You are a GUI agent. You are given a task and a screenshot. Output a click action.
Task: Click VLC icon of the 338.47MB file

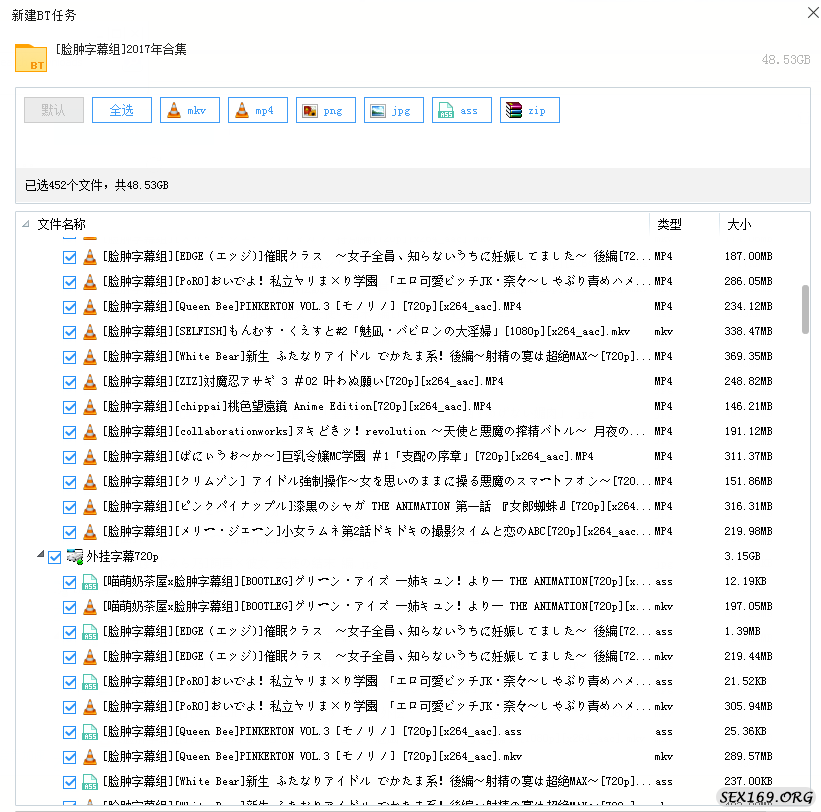tap(89, 331)
